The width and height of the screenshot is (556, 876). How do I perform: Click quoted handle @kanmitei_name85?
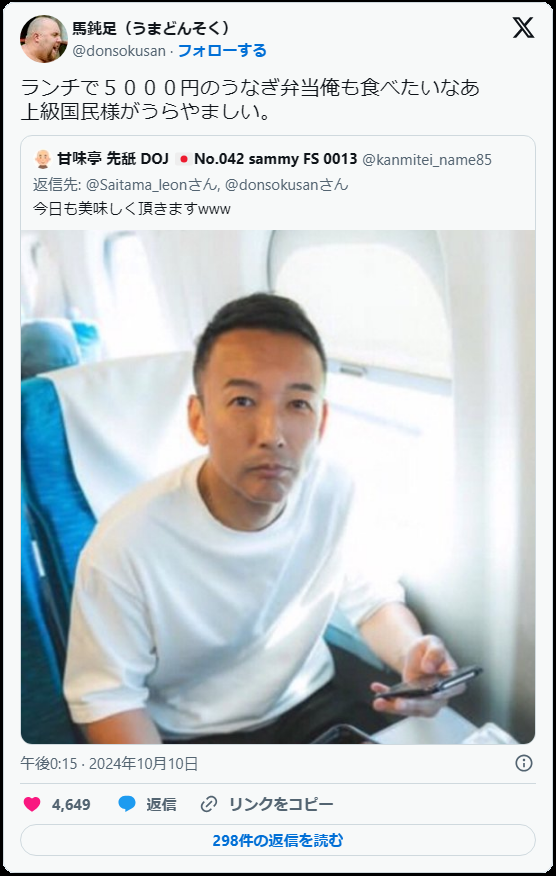pos(427,160)
